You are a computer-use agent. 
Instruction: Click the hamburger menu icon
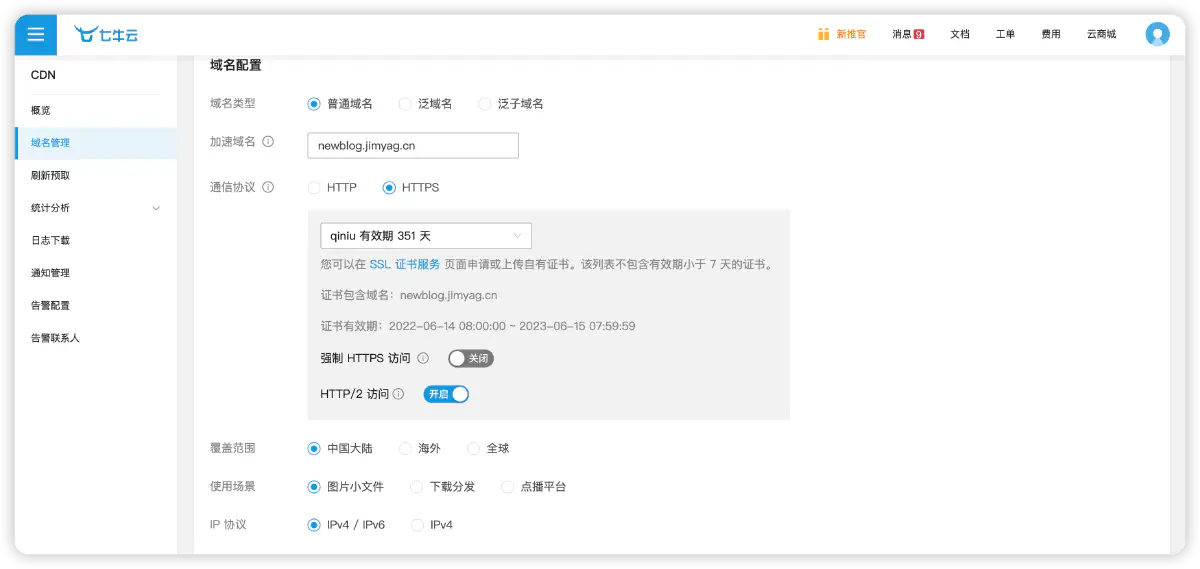pyautogui.click(x=36, y=35)
